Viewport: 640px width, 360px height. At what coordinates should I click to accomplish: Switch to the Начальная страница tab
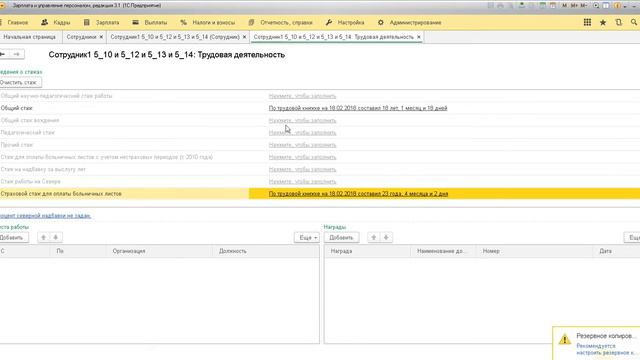[29, 37]
